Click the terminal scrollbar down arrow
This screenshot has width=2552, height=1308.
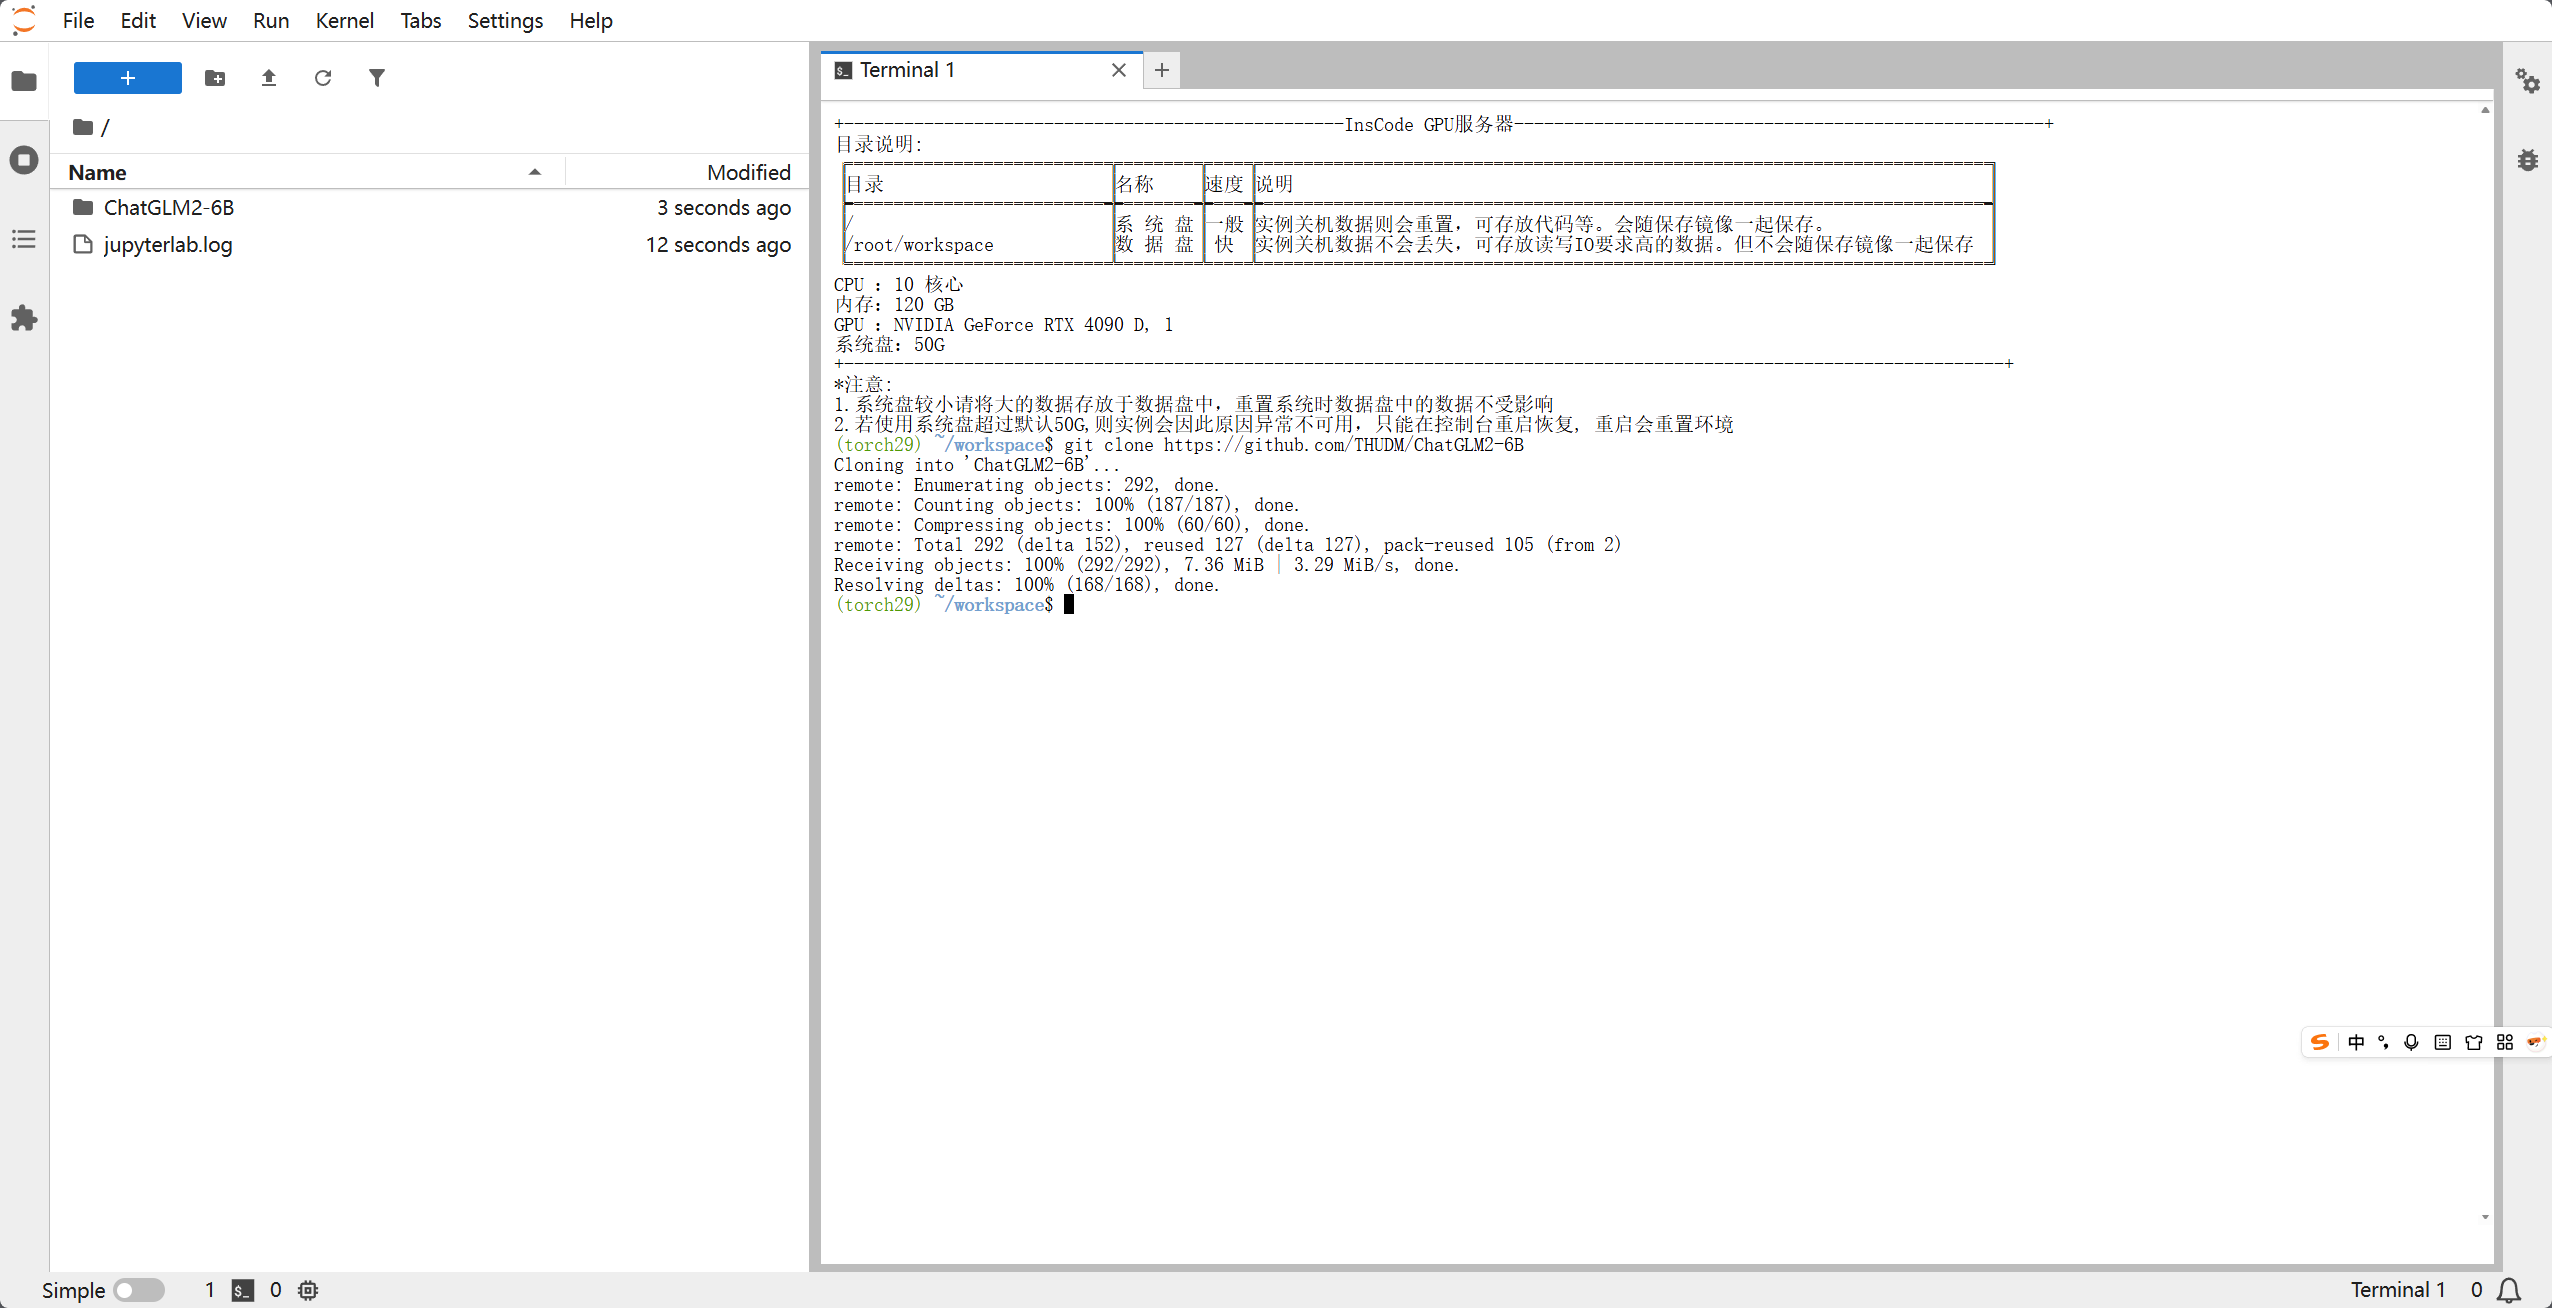(2485, 1217)
